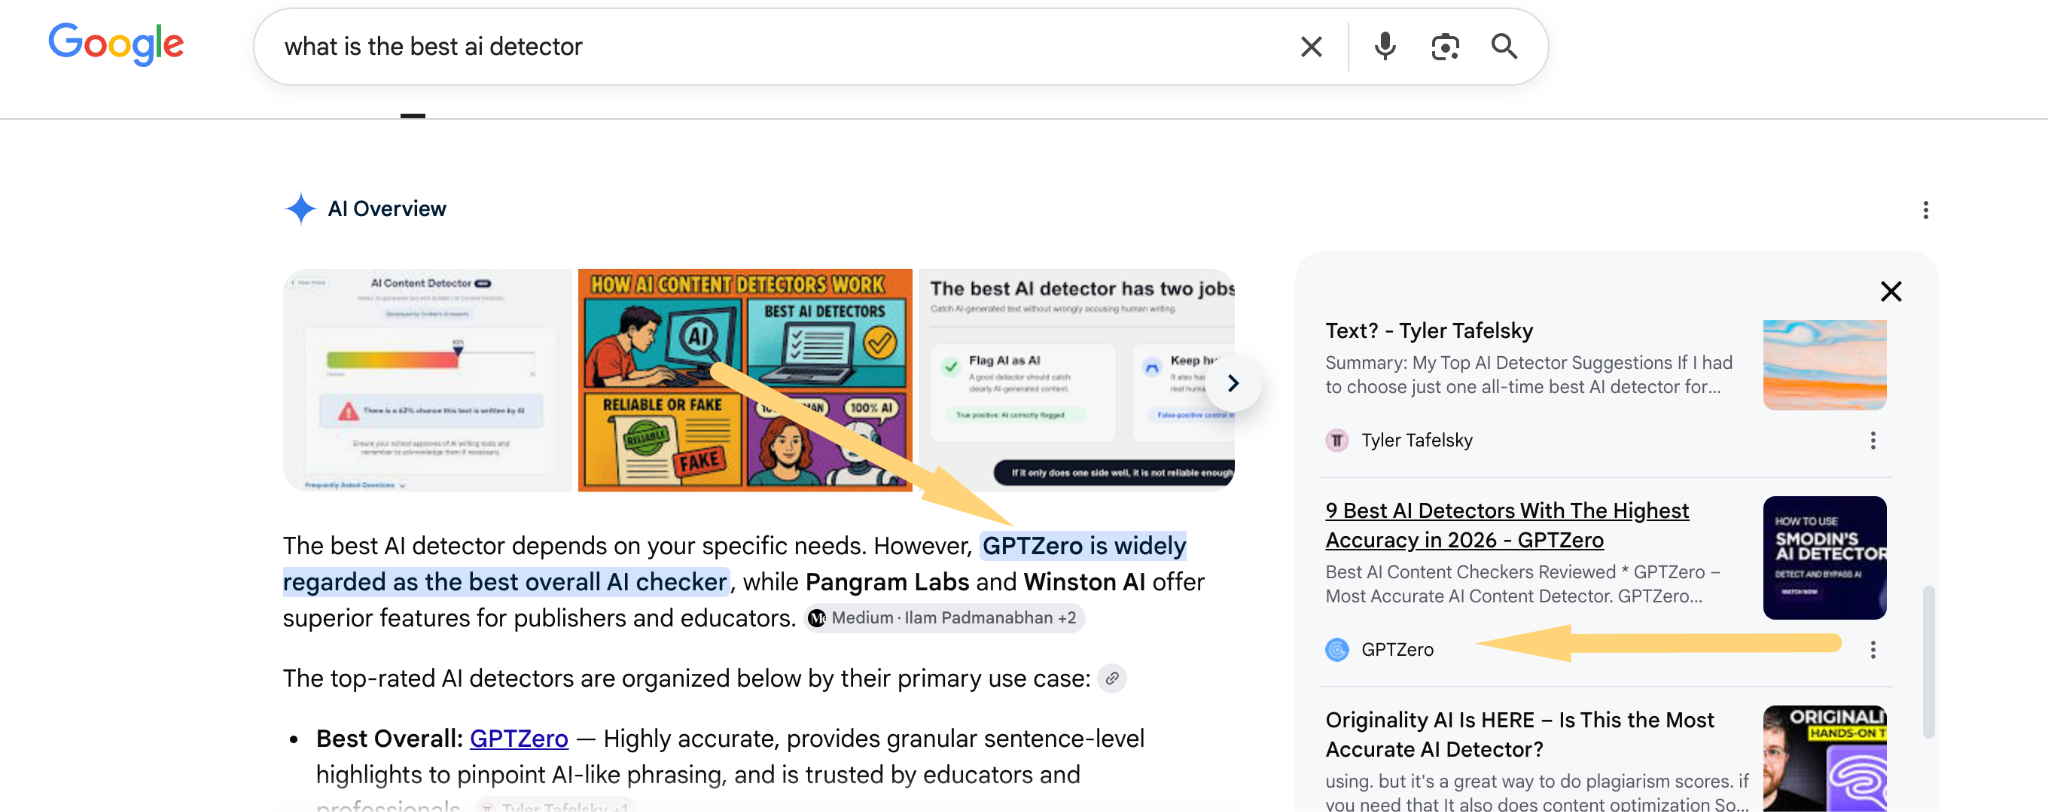Open options menu for Tyler Tafelsky source
This screenshot has height=812, width=2048.
(x=1873, y=441)
